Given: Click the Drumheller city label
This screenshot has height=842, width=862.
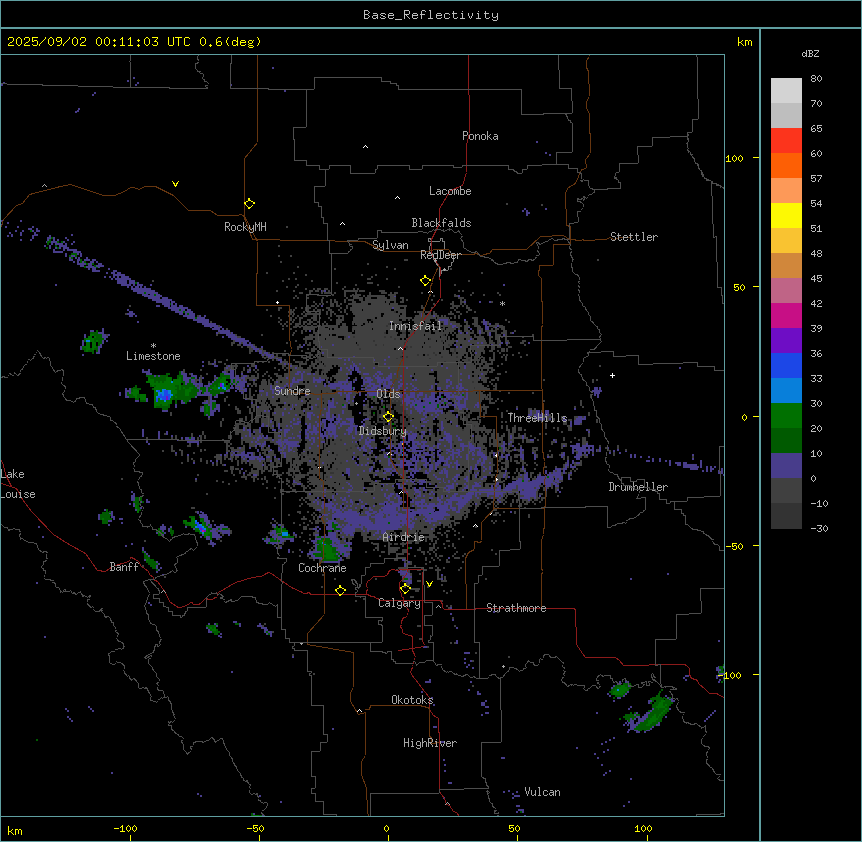Looking at the screenshot, I should click(x=638, y=487).
